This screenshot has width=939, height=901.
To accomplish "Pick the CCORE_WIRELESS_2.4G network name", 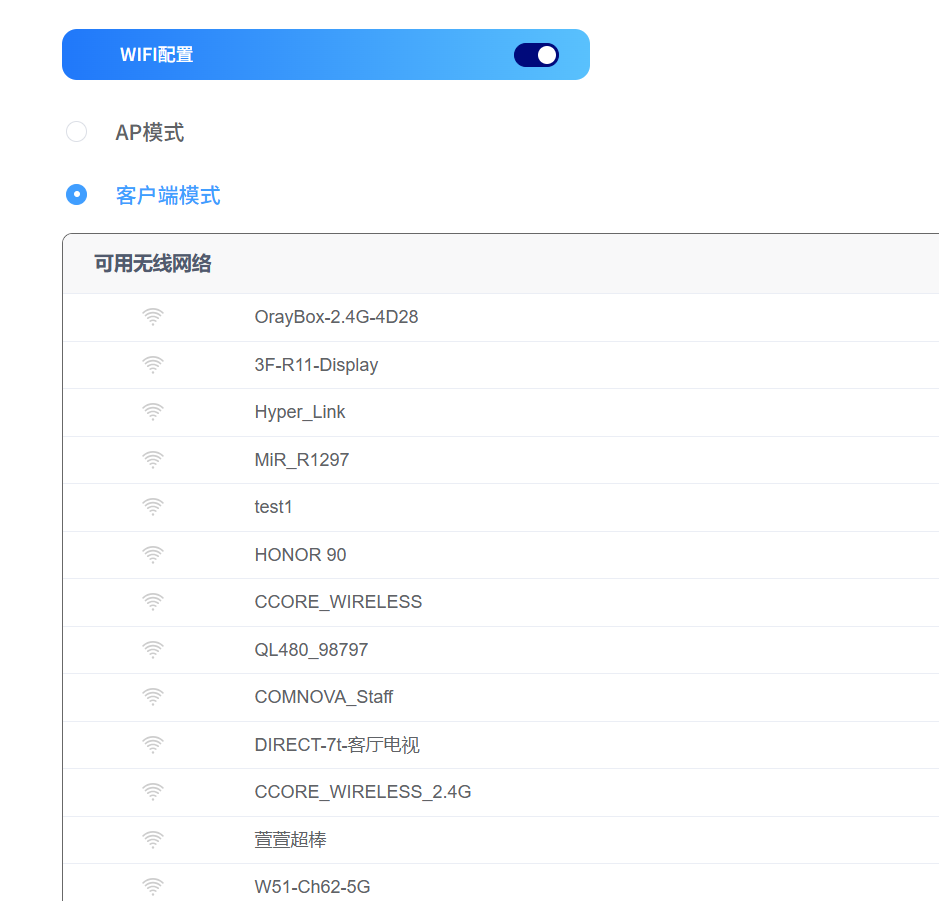I will [362, 792].
